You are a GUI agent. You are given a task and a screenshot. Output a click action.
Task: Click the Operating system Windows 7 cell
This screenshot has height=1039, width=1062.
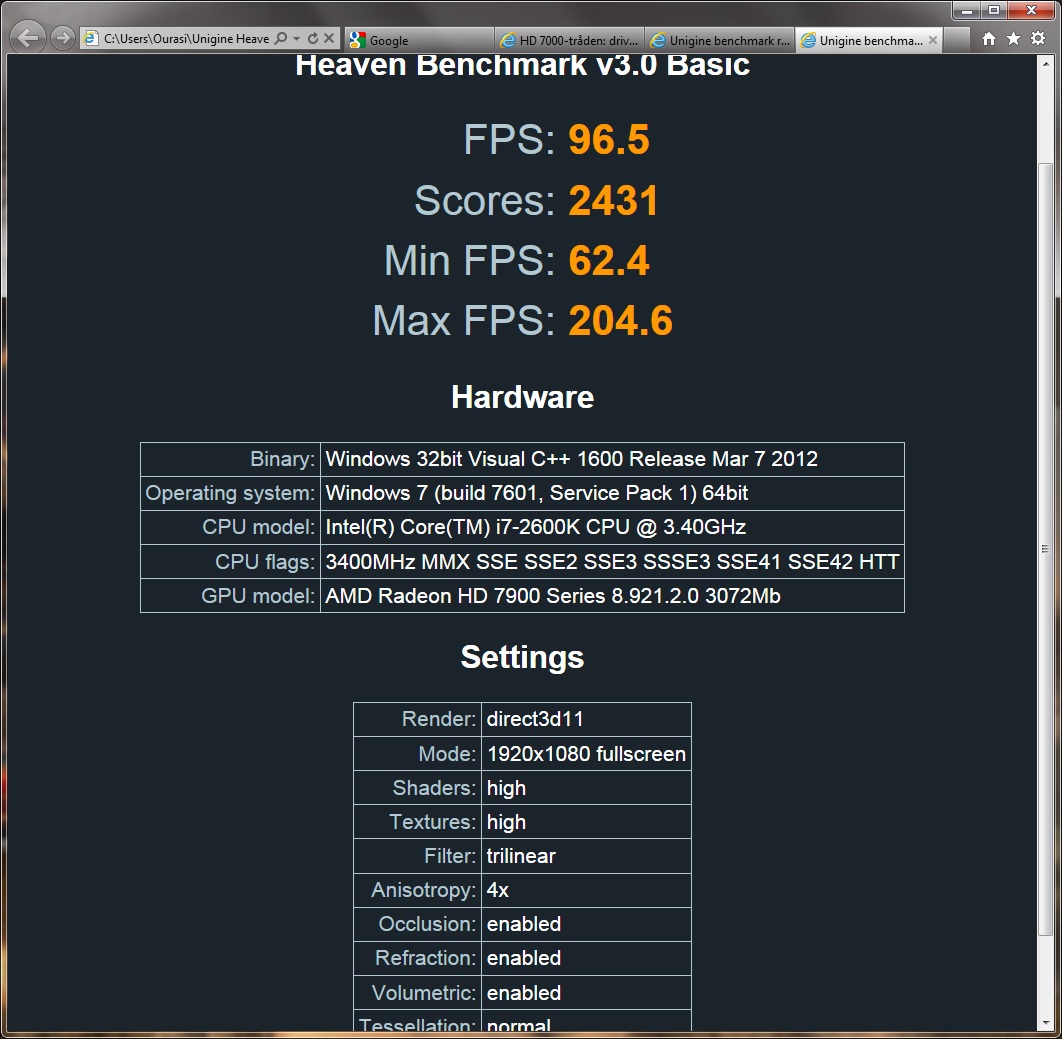612,494
